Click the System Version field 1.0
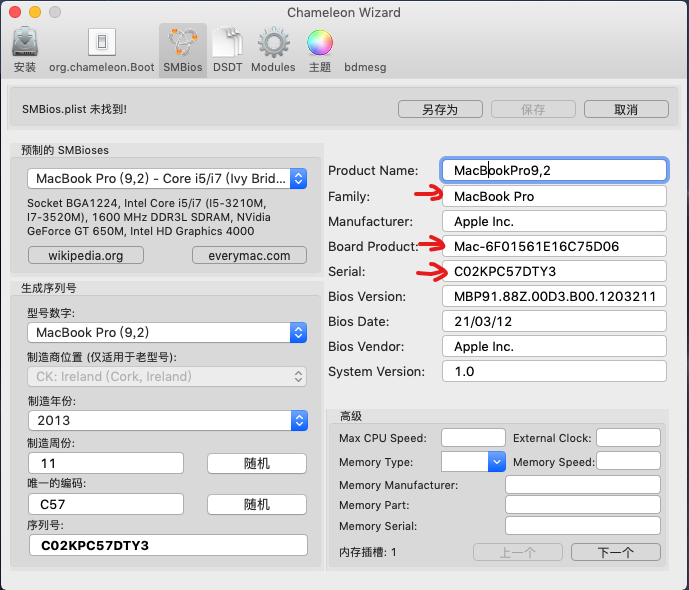The height and width of the screenshot is (590, 689). pyautogui.click(x=554, y=371)
